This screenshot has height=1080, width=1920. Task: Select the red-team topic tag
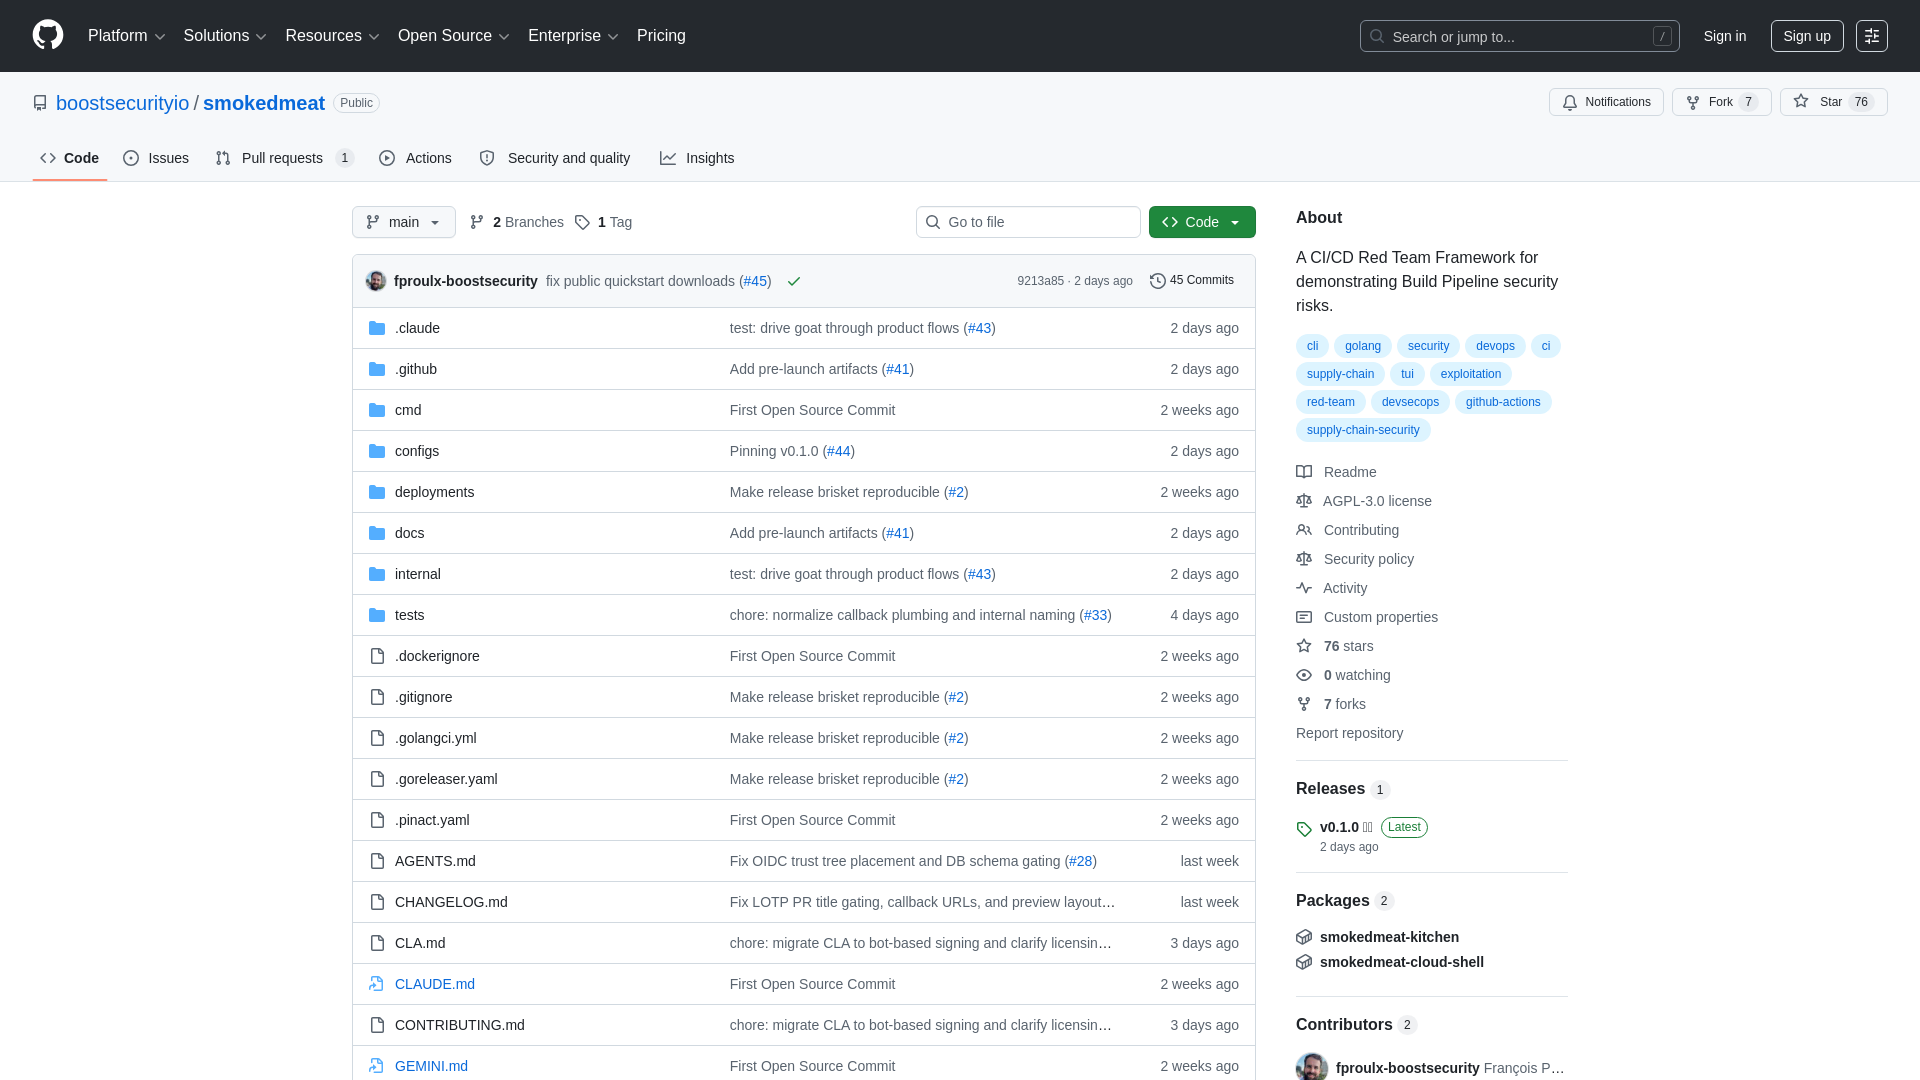[1330, 402]
